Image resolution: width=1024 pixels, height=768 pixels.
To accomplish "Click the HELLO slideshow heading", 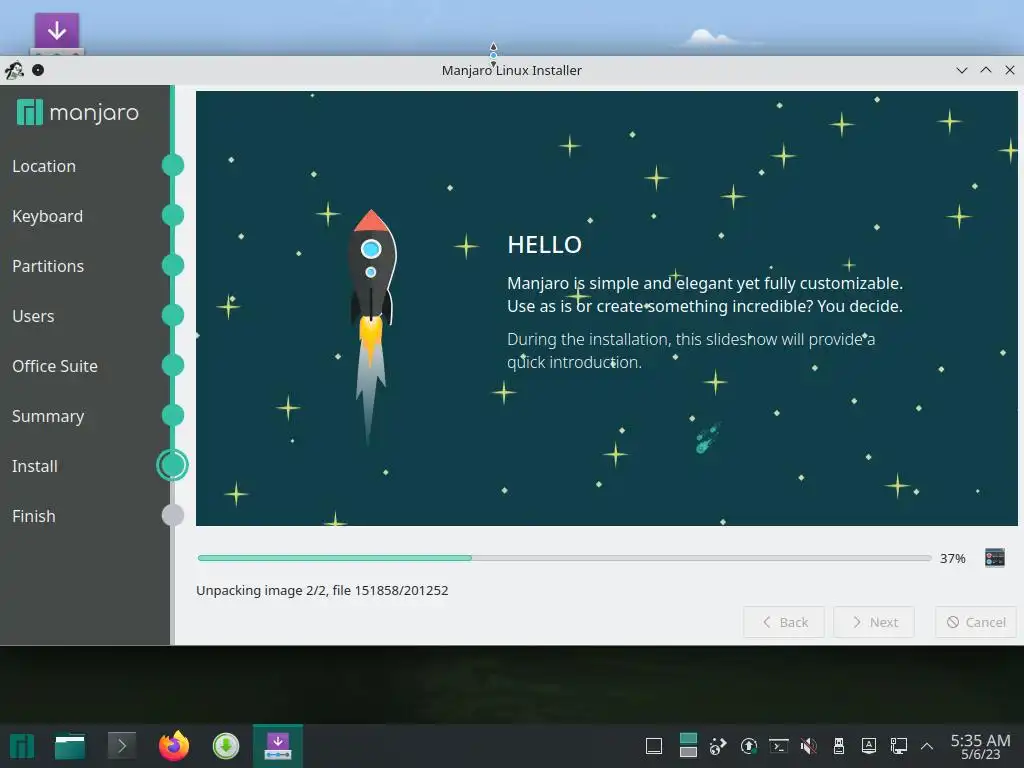I will point(545,245).
